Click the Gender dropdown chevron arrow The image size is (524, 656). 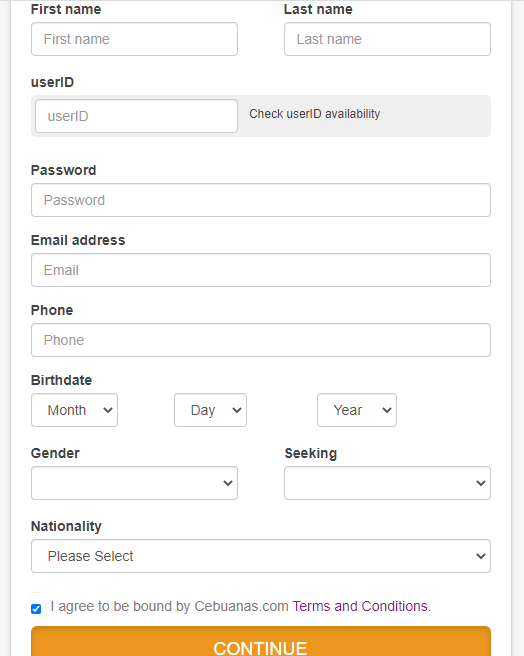tap(228, 483)
